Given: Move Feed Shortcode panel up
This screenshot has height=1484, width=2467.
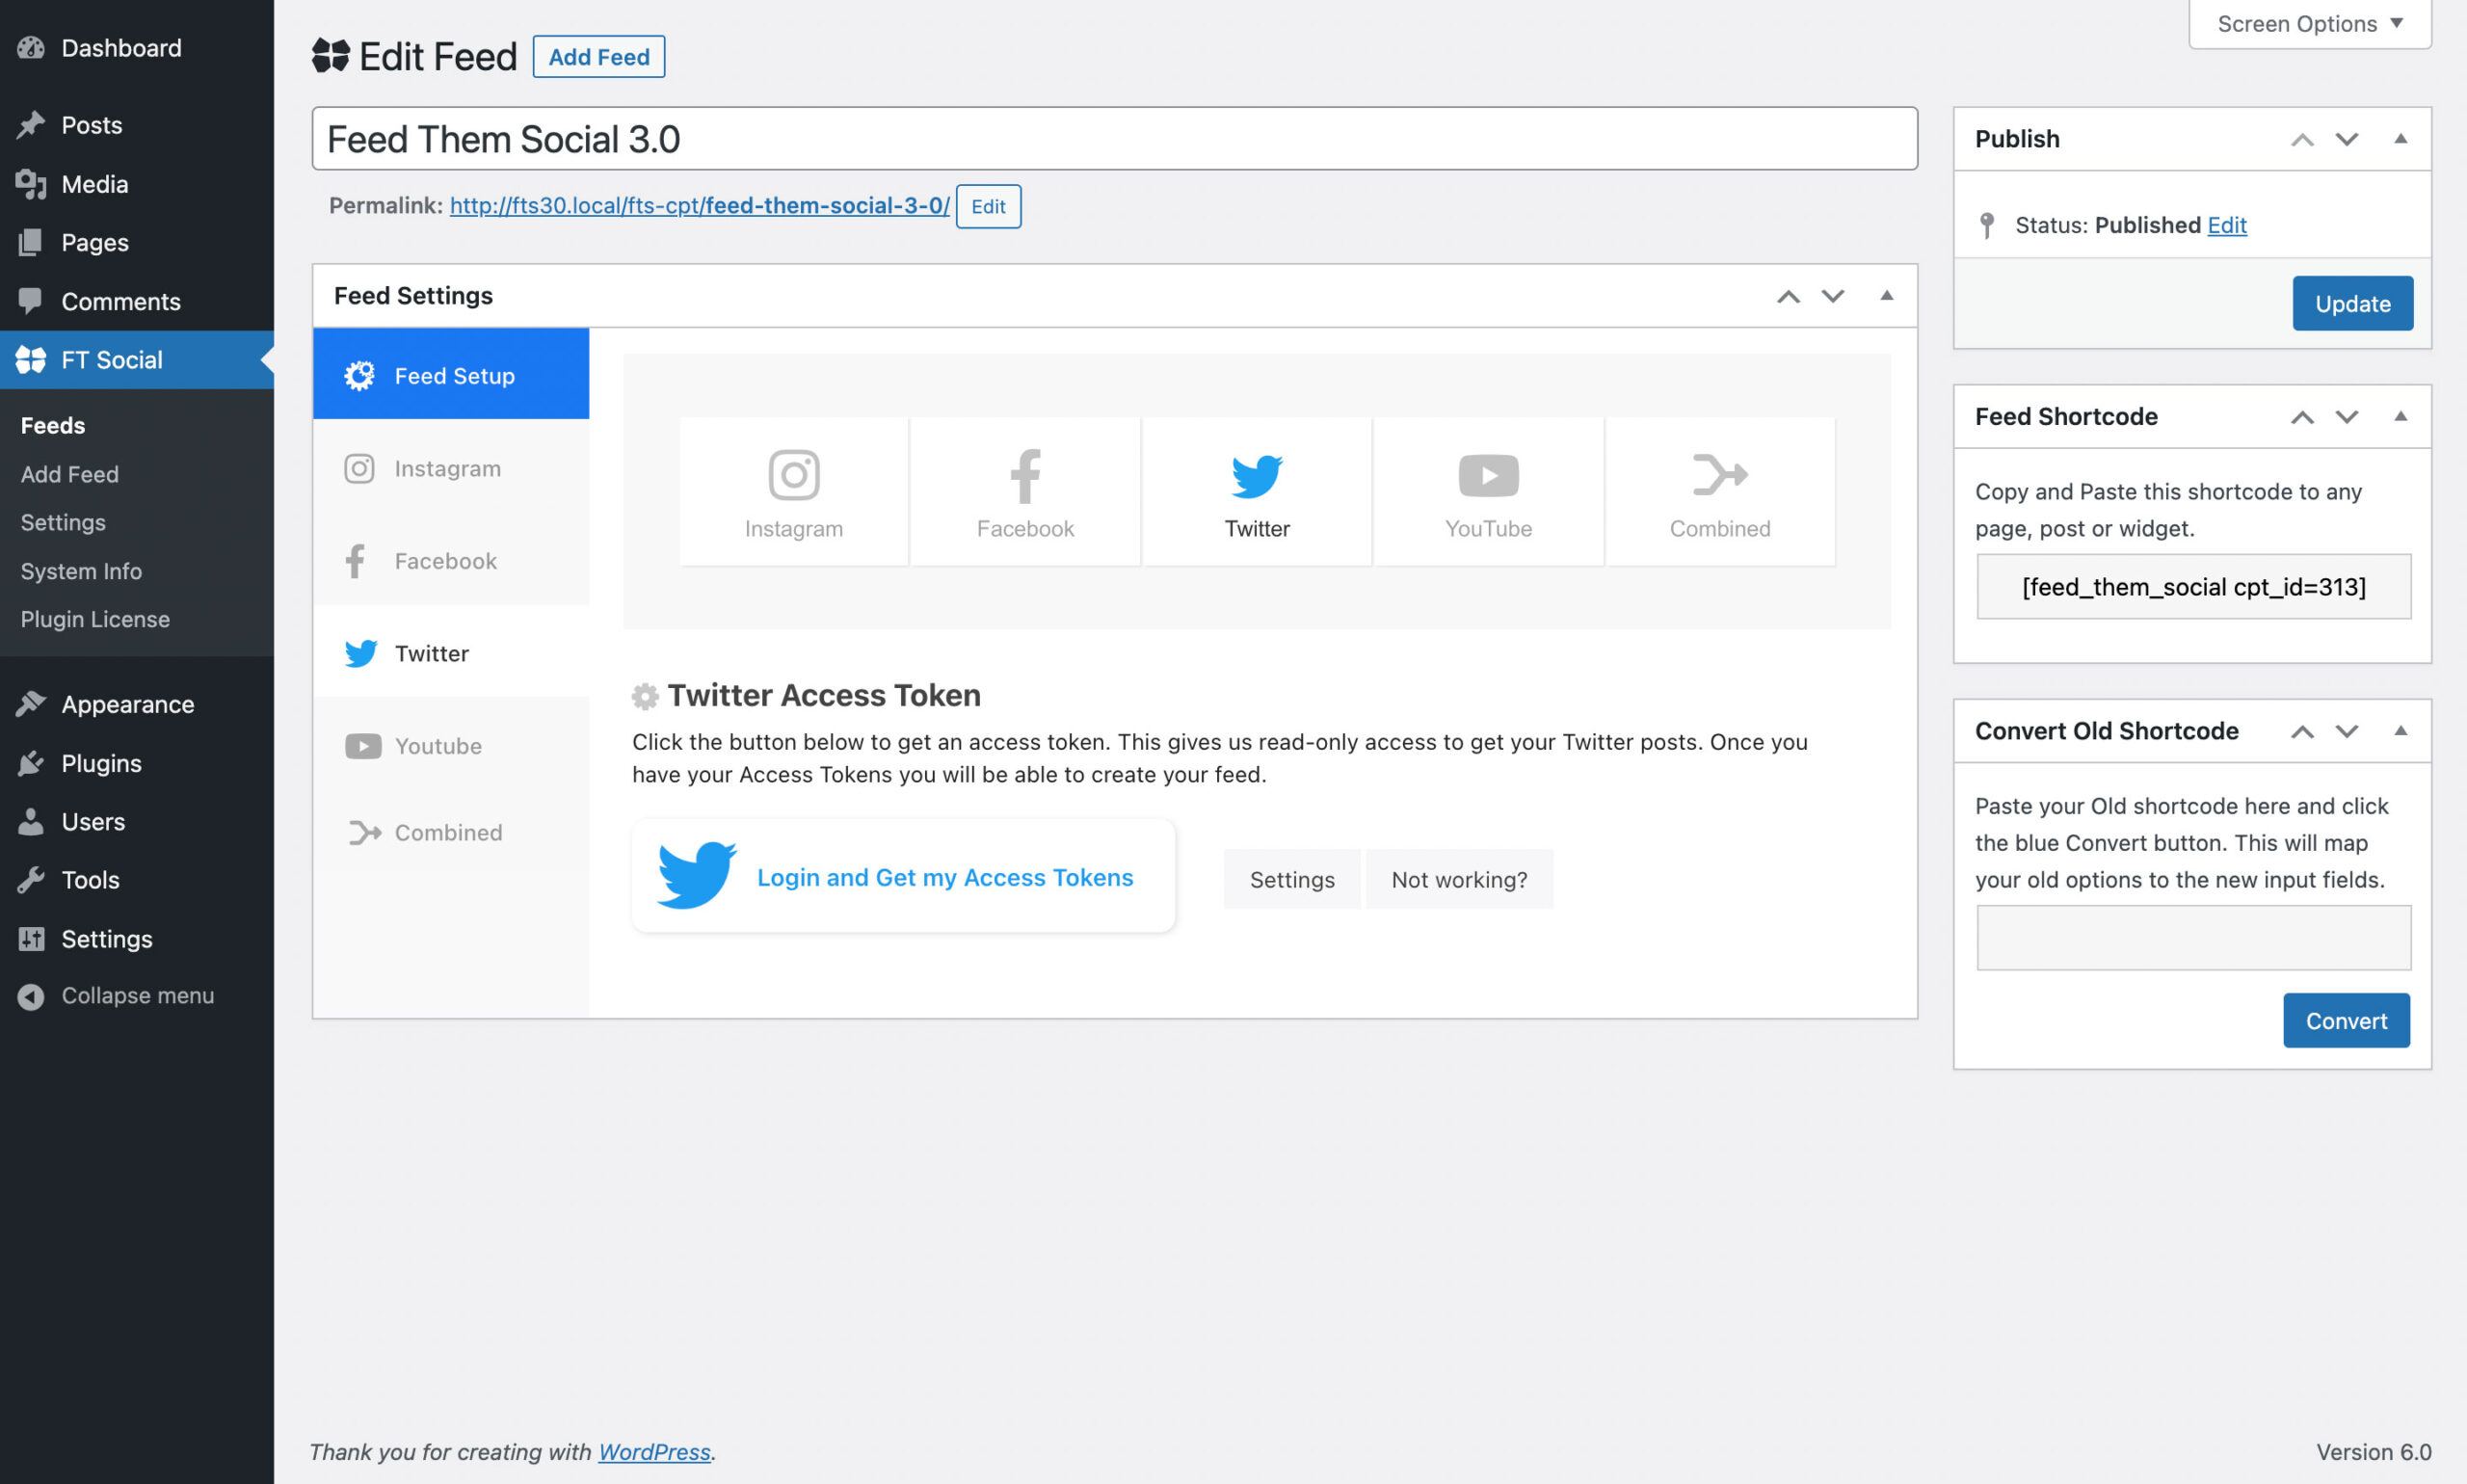Looking at the screenshot, I should (x=2302, y=417).
